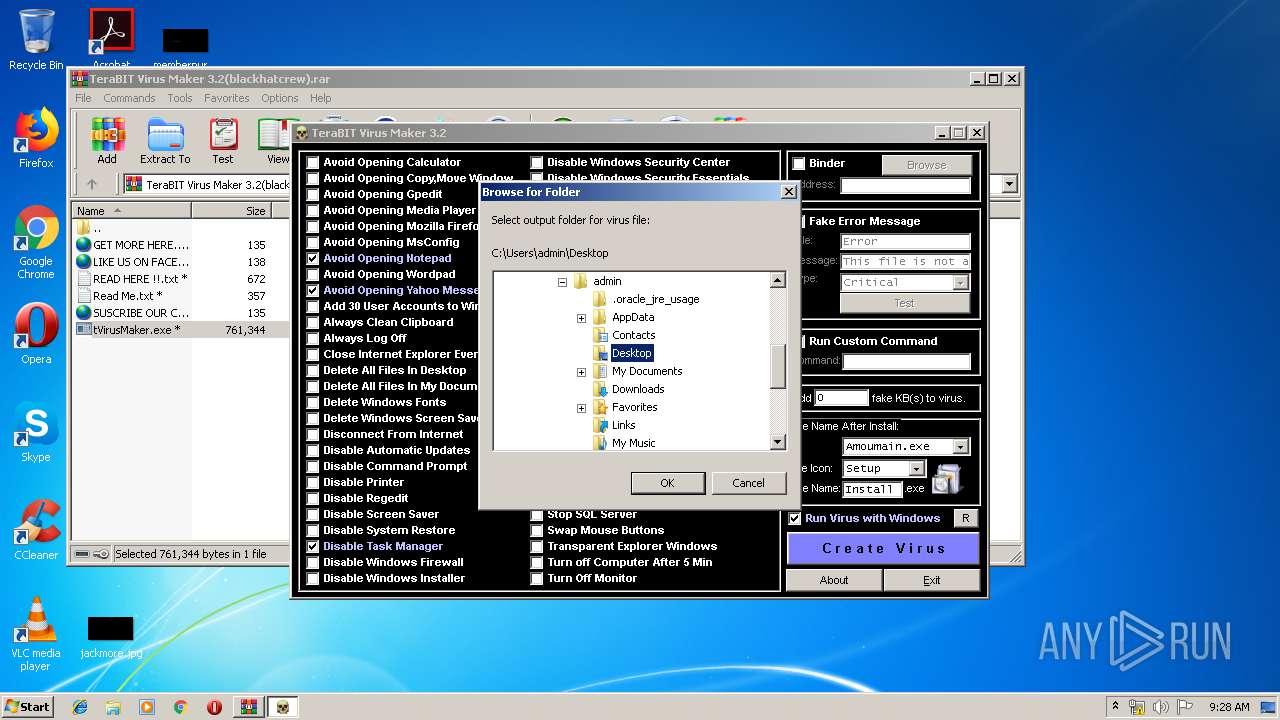Click the volume icon in system tray

[1161, 707]
